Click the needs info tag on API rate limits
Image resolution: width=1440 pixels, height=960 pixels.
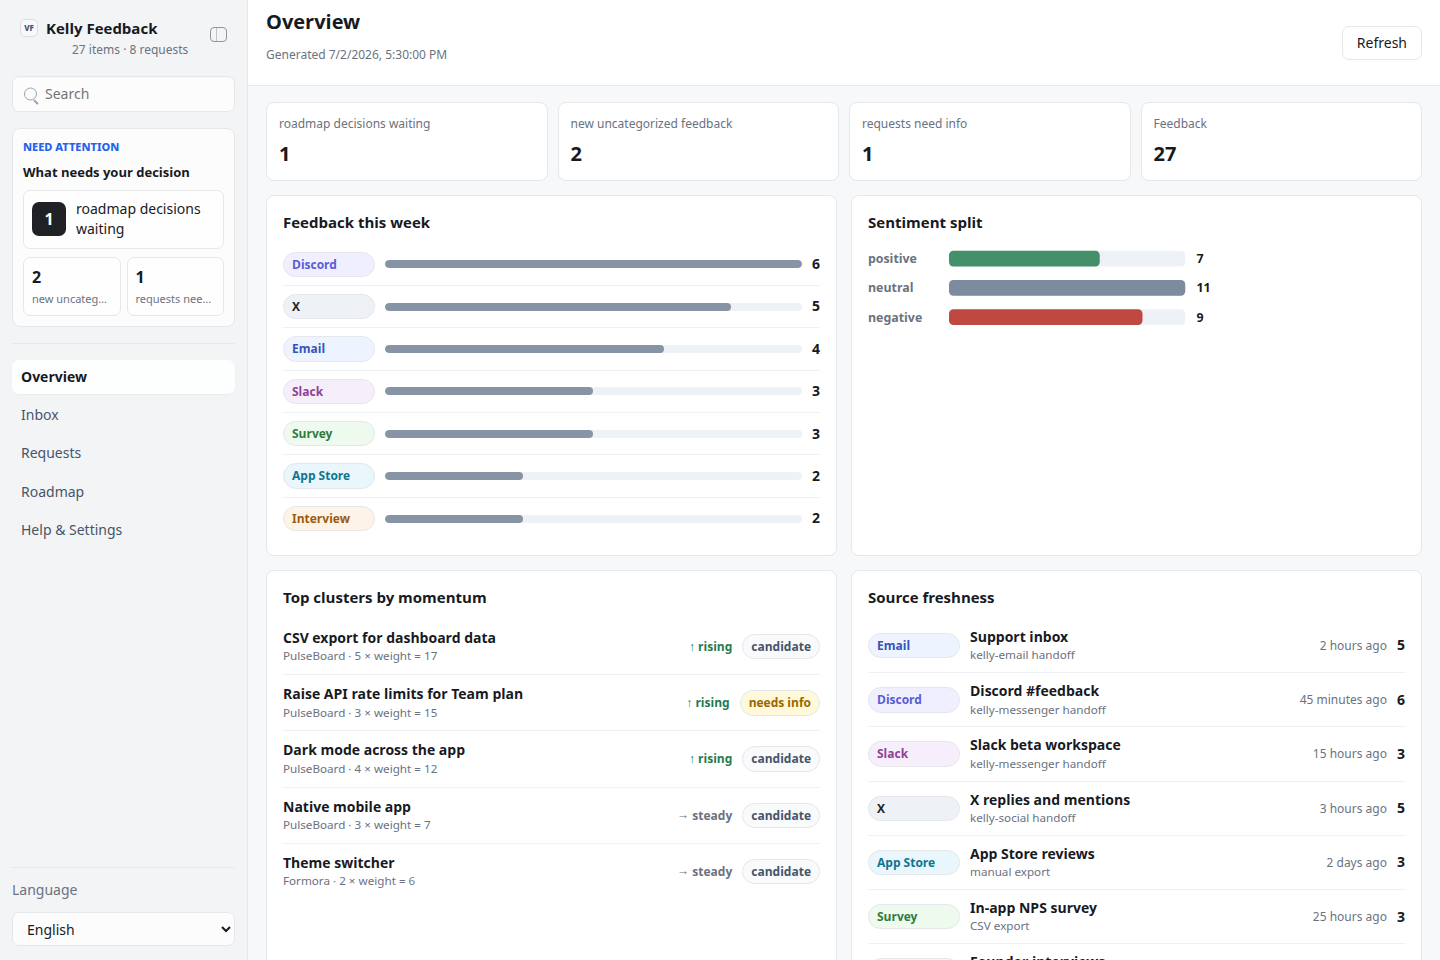[780, 703]
